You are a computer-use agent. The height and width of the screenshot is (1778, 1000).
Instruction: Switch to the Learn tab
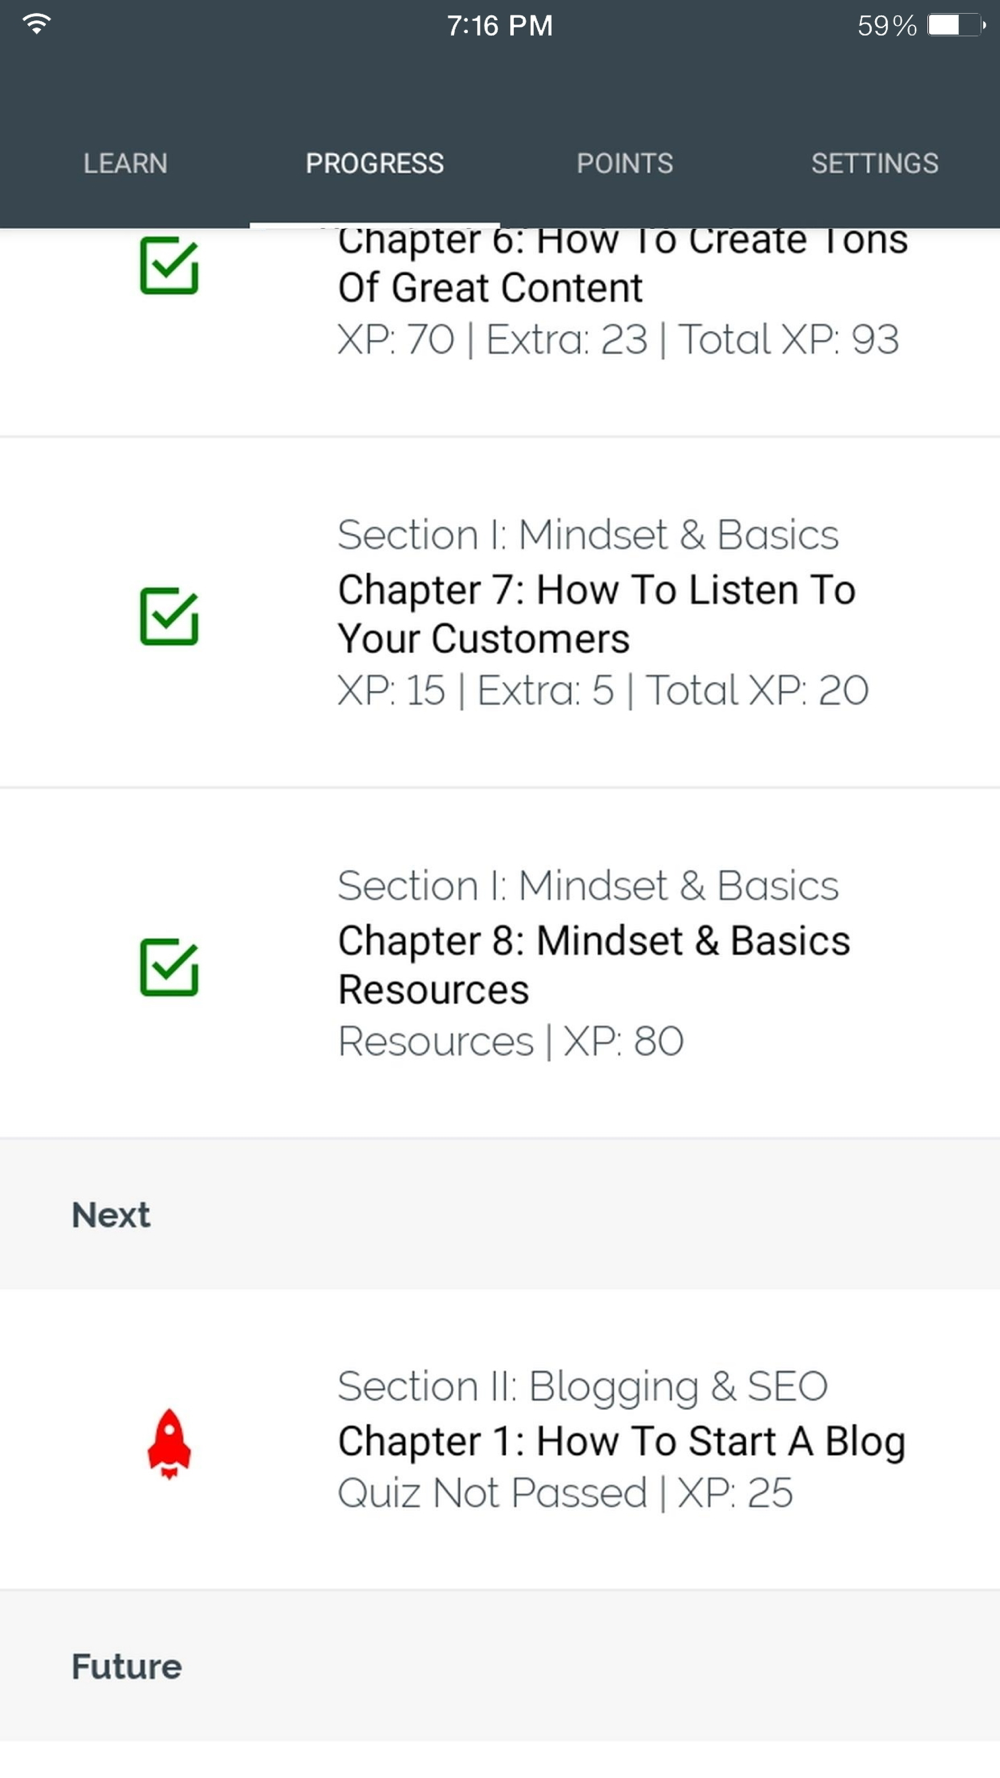(125, 163)
